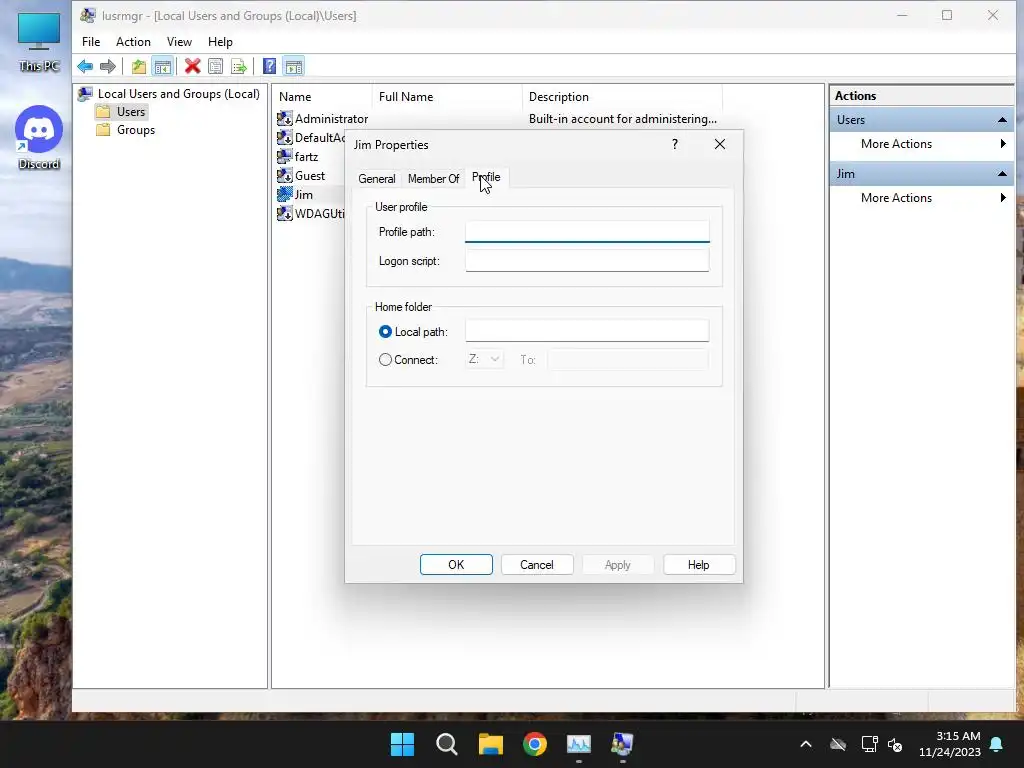This screenshot has width=1024, height=768.
Task: Click the Guest user account icon
Action: [285, 175]
